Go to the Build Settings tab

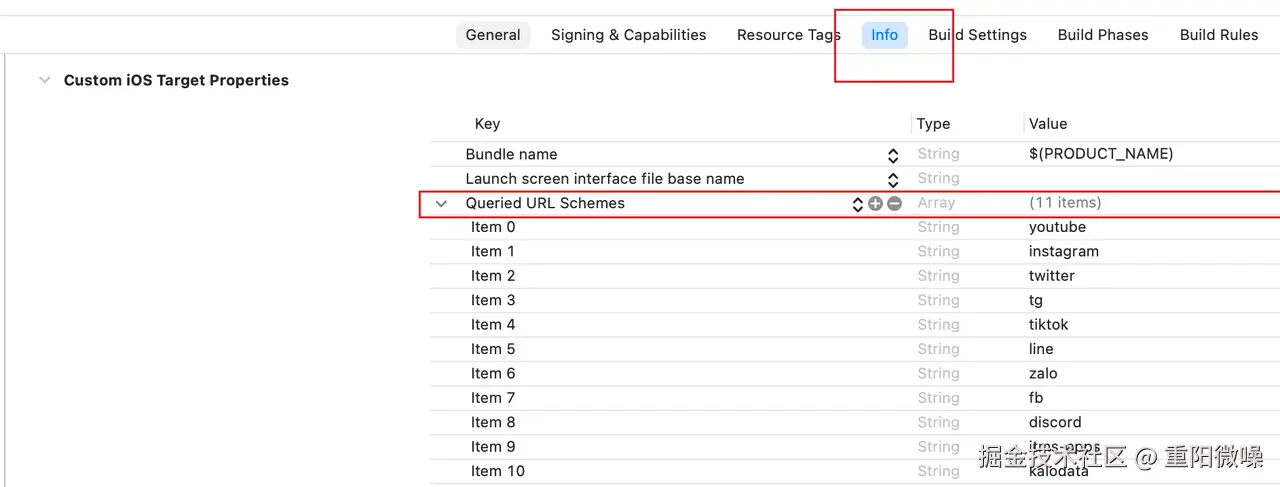977,35
